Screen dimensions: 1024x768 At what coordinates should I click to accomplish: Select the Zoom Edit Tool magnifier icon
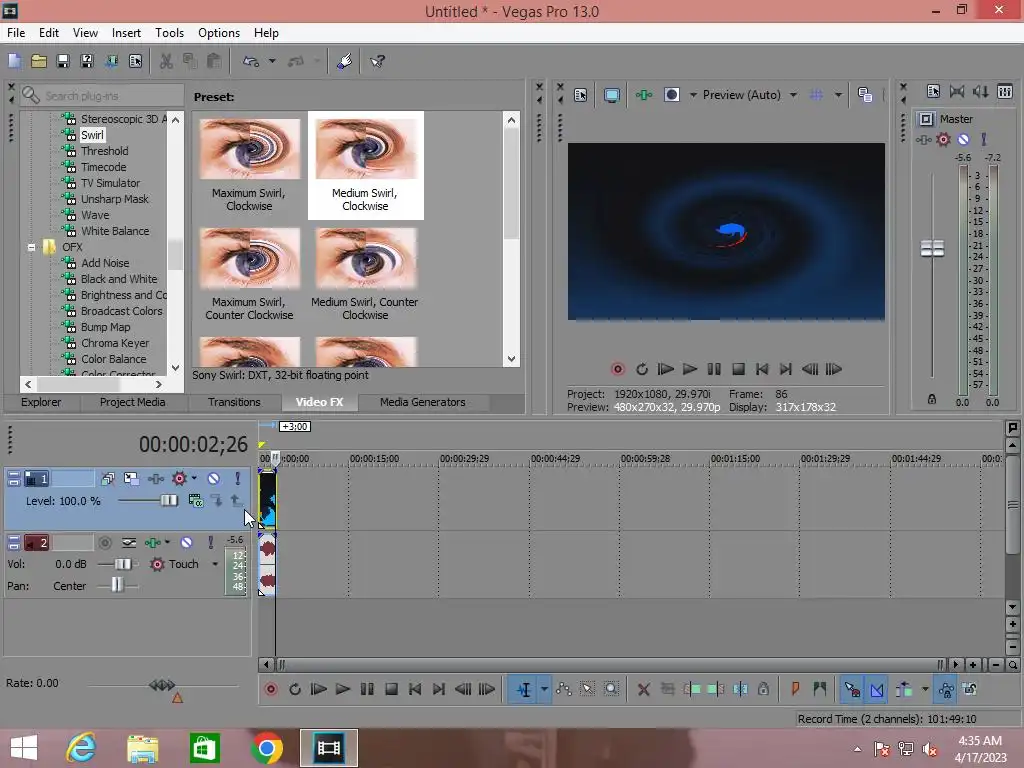pos(611,689)
